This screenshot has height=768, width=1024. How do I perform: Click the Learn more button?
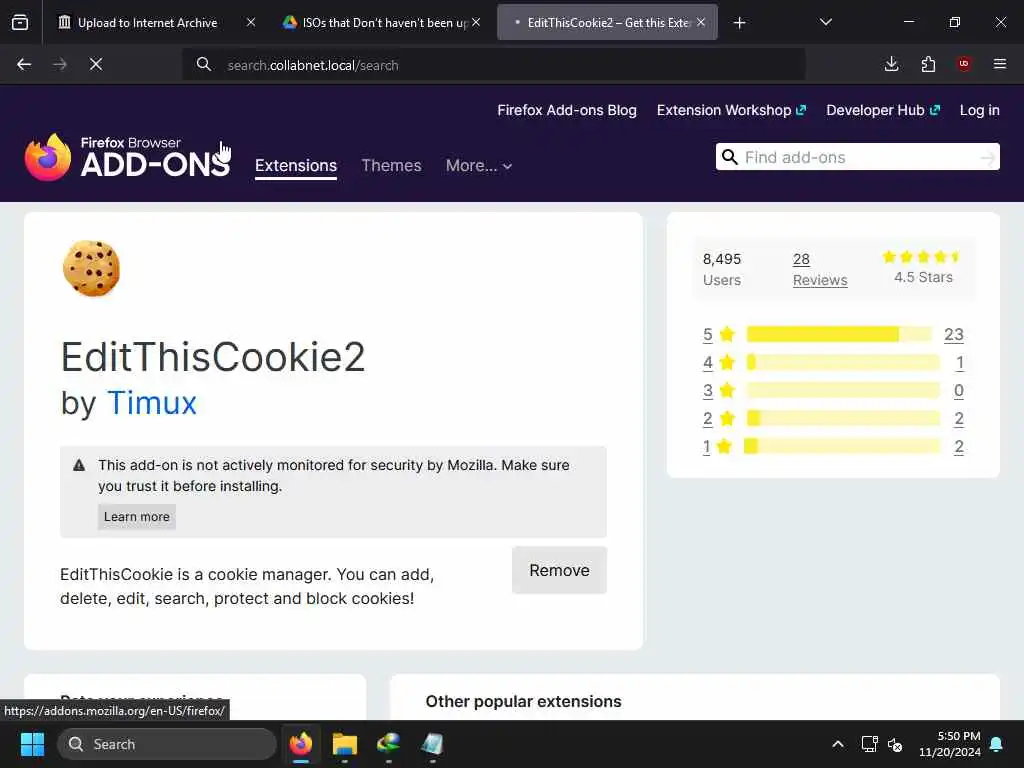(136, 517)
